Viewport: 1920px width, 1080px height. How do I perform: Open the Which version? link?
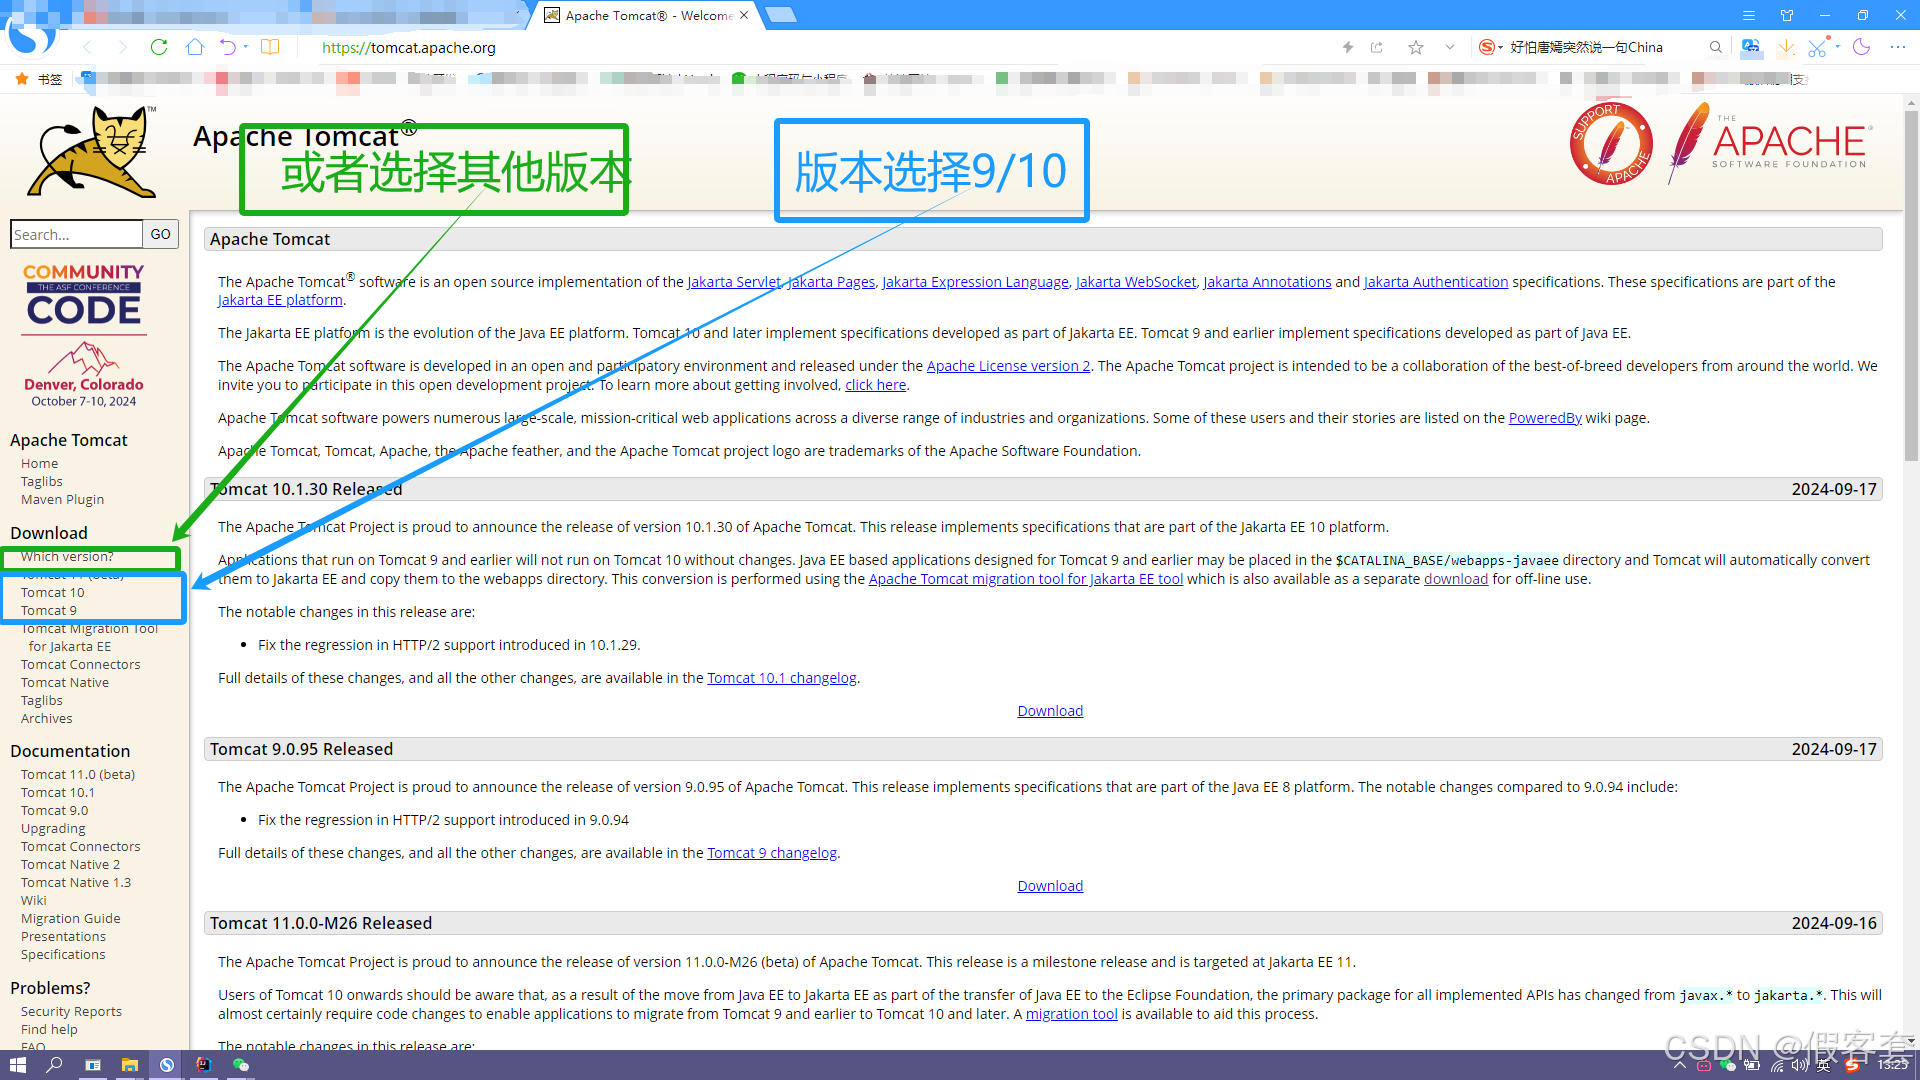pyautogui.click(x=67, y=556)
